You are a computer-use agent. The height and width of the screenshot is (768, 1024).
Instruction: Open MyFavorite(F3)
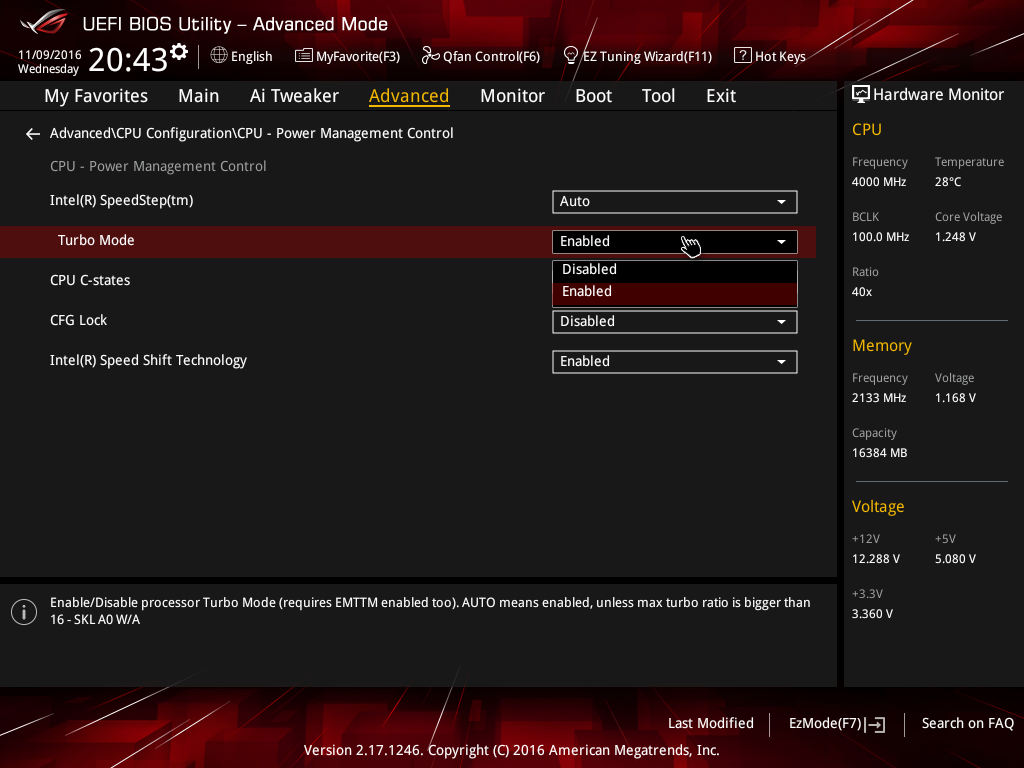coord(347,56)
